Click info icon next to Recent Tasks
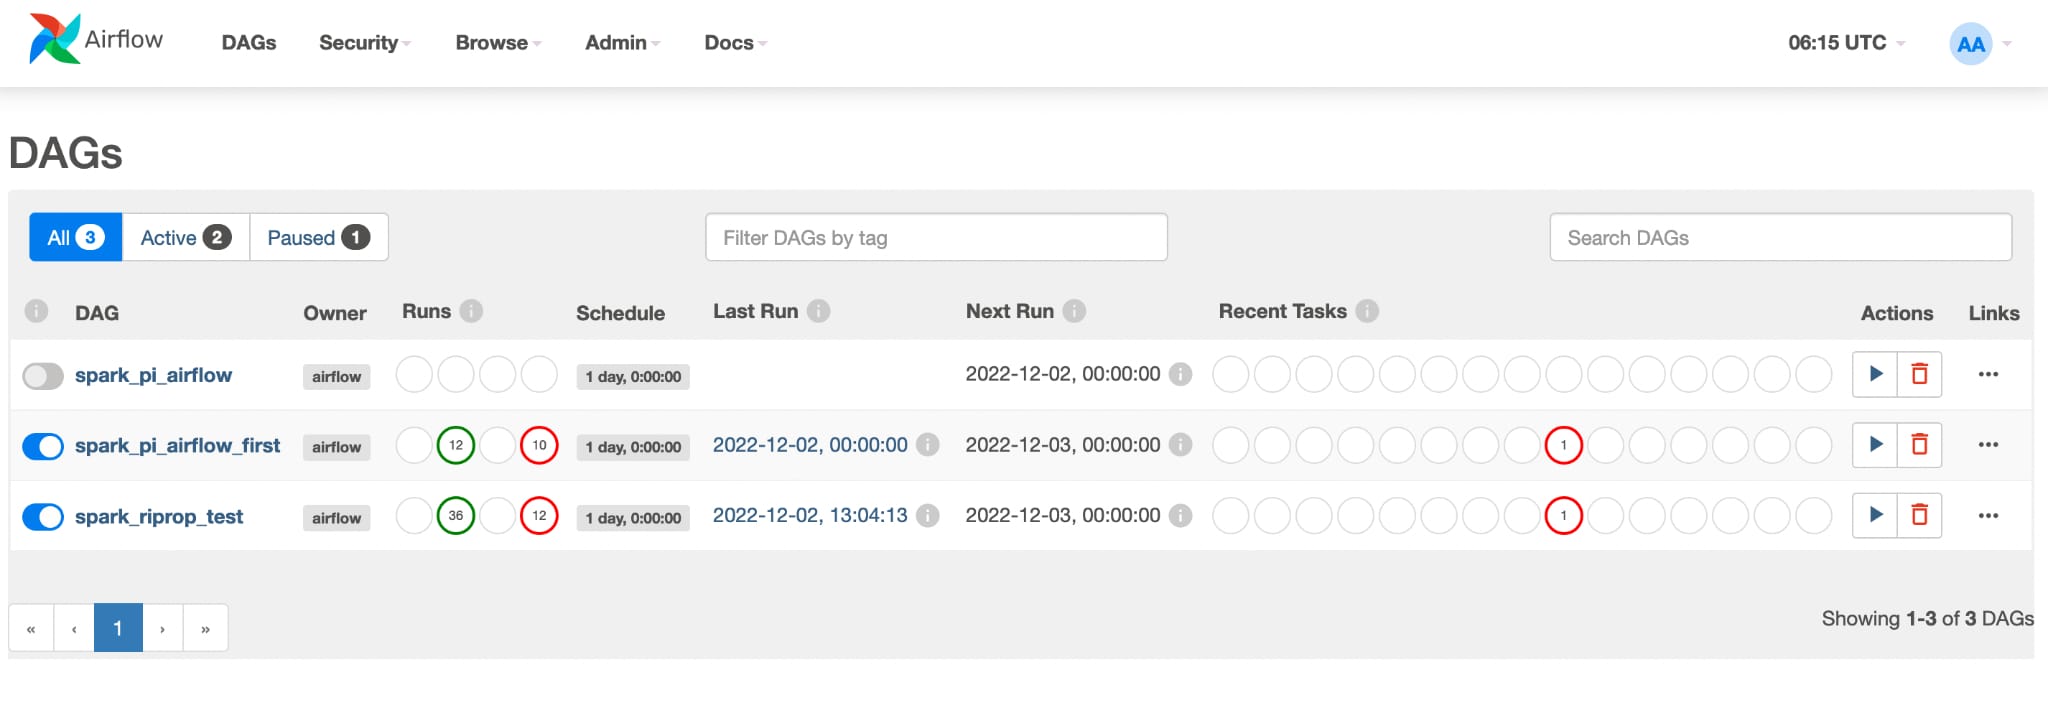Screen dimensions: 2048x709 pos(1367,311)
